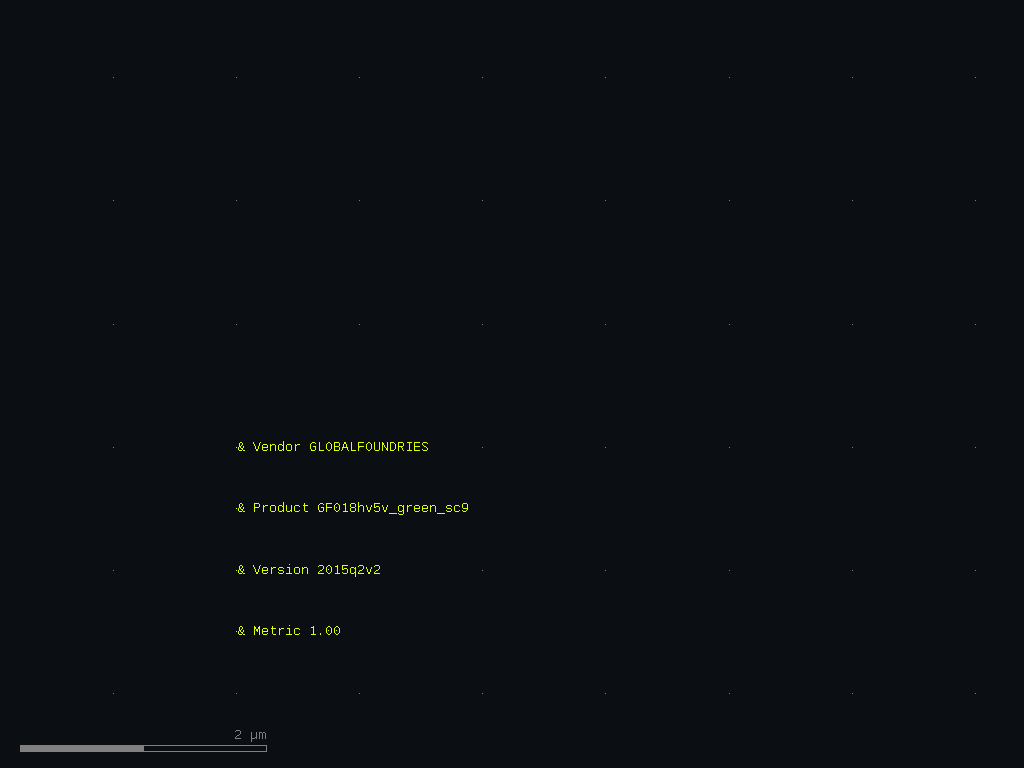This screenshot has height=768, width=1024.
Task: Select the '& Product GF018hv5v_green_sc9' label
Action: pos(353,508)
